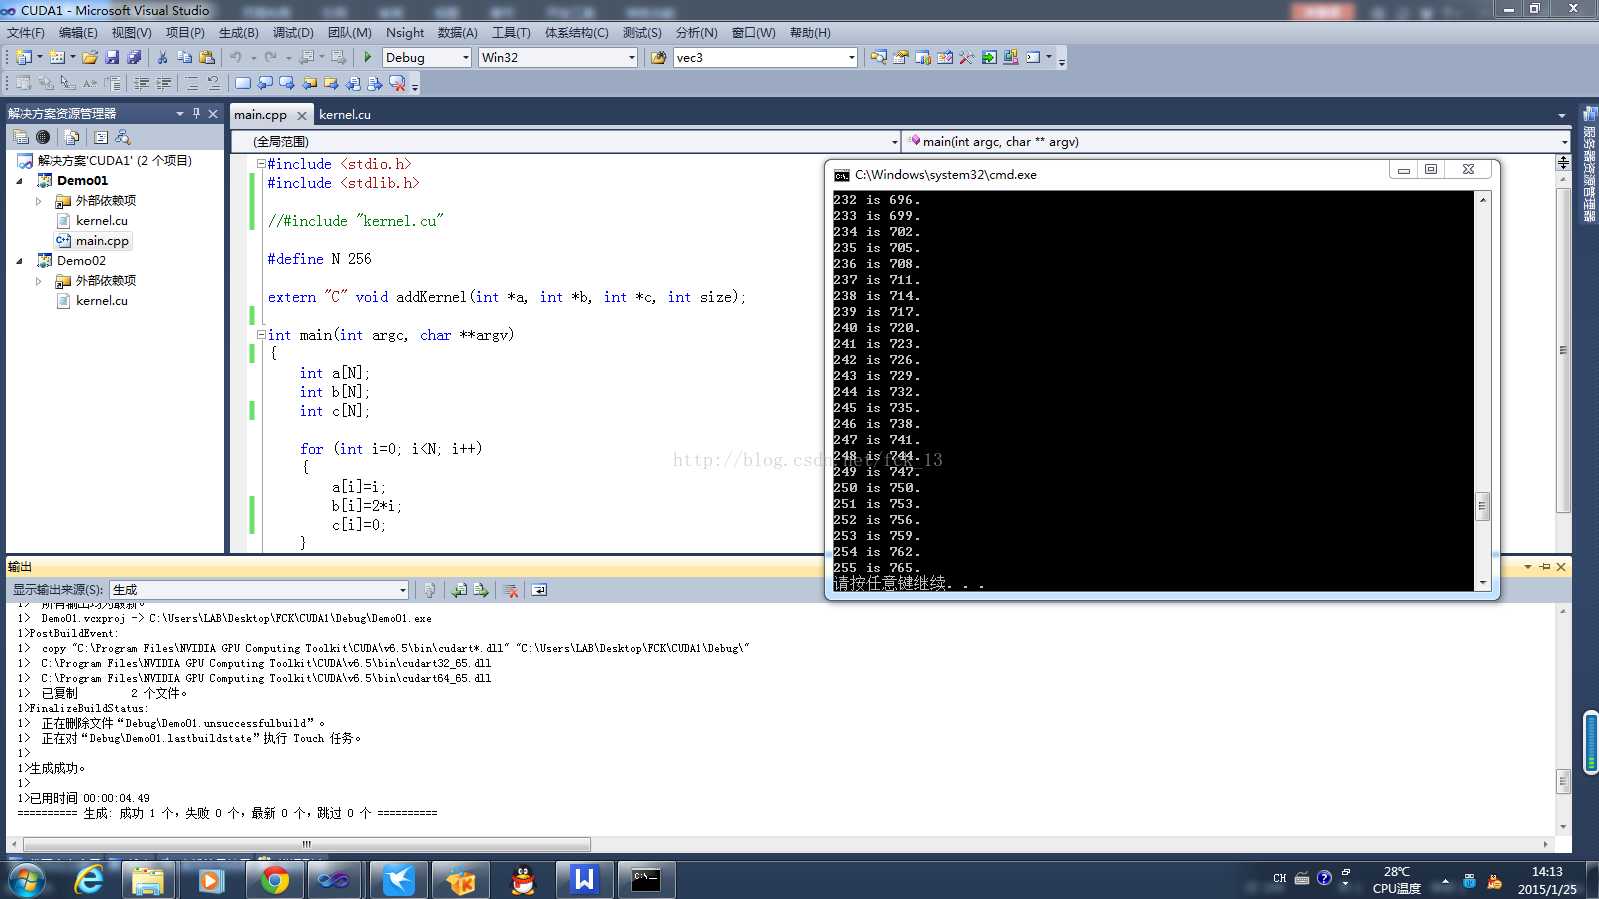Collapse the main function code block
This screenshot has width=1599, height=899.
261,335
